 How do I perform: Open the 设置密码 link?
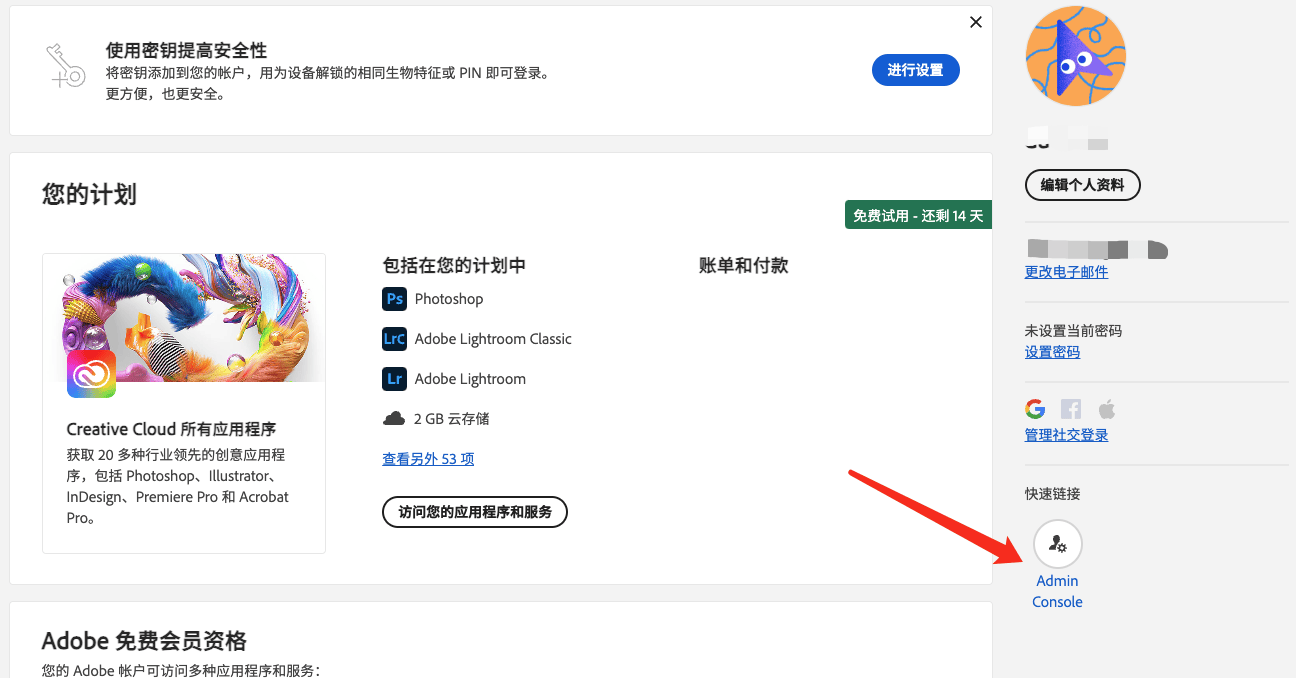[x=1052, y=352]
